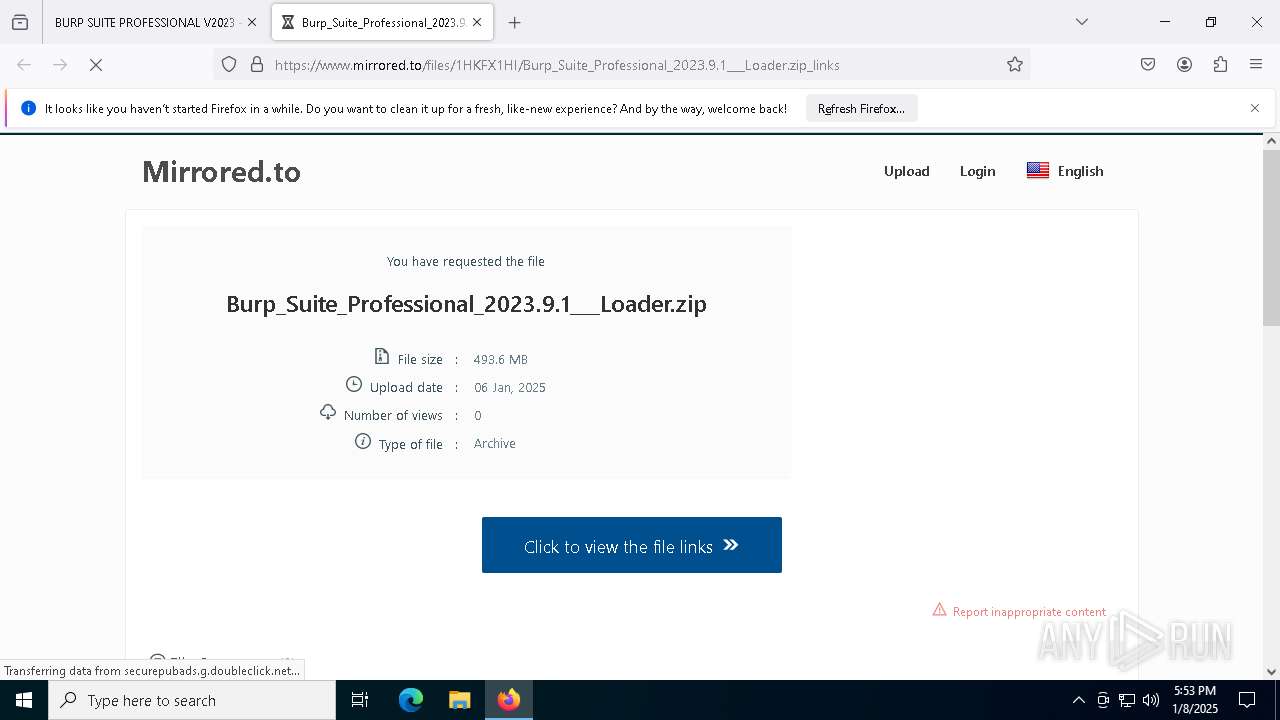Click the Refresh Firefox button
This screenshot has height=720, width=1280.
861,109
